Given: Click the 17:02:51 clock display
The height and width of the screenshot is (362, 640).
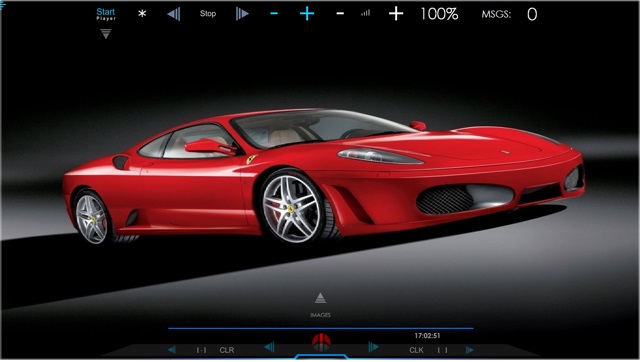Looking at the screenshot, I should pos(427,336).
